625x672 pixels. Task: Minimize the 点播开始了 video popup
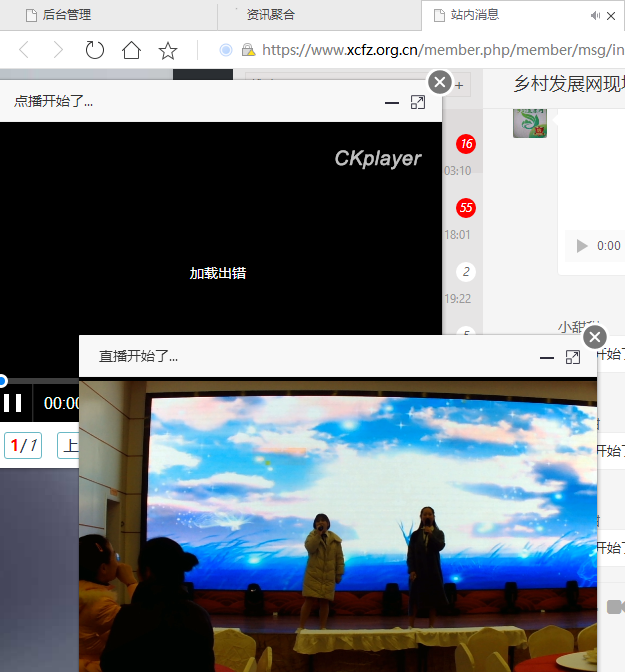(392, 102)
